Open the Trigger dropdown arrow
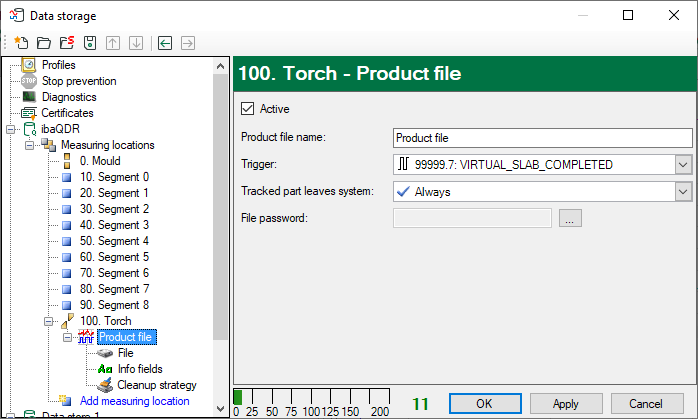The width and height of the screenshot is (698, 419). click(683, 165)
